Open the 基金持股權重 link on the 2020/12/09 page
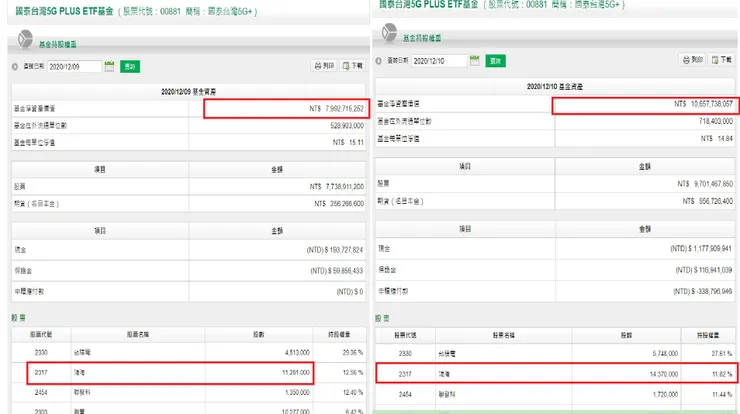The height and width of the screenshot is (414, 740). click(58, 44)
